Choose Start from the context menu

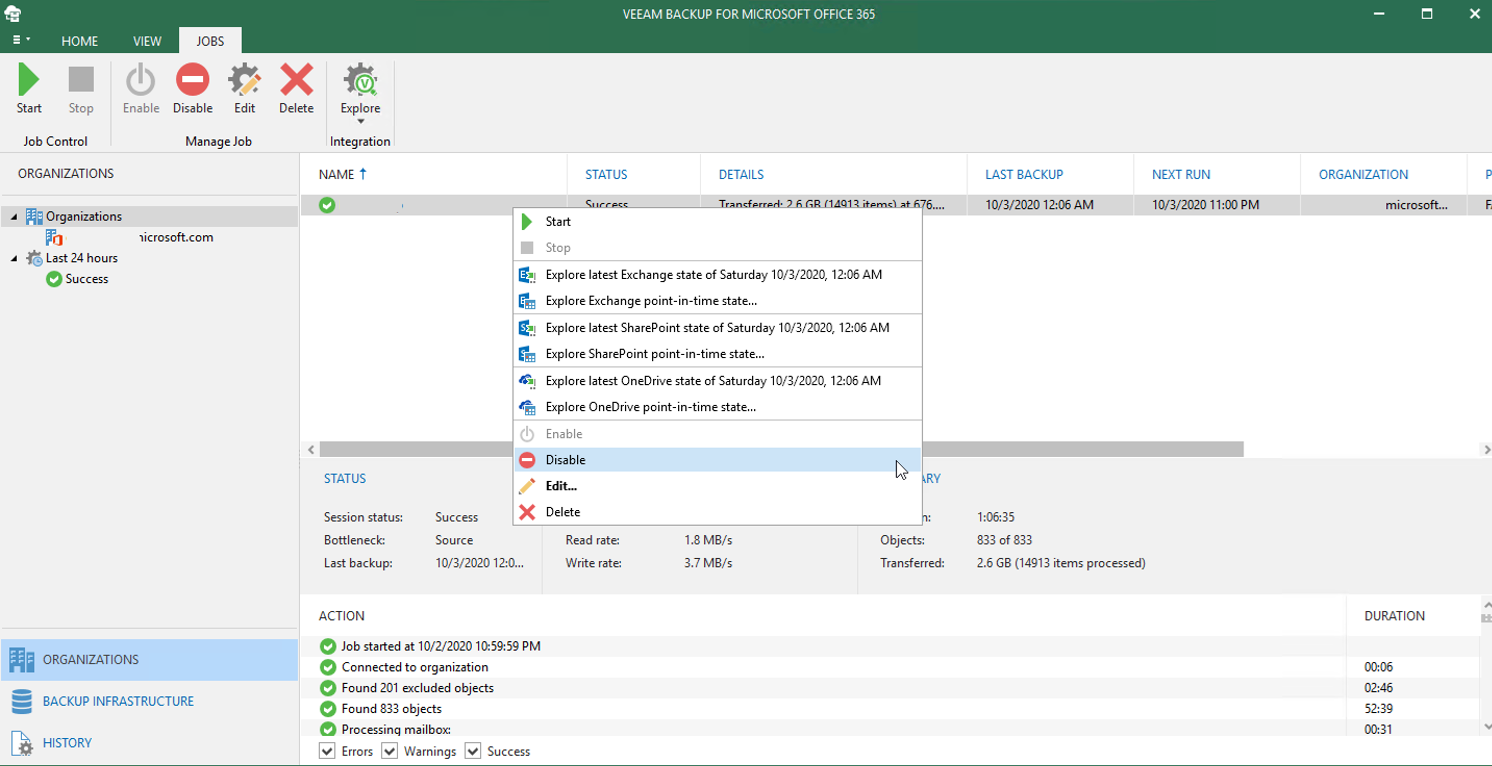(x=717, y=222)
